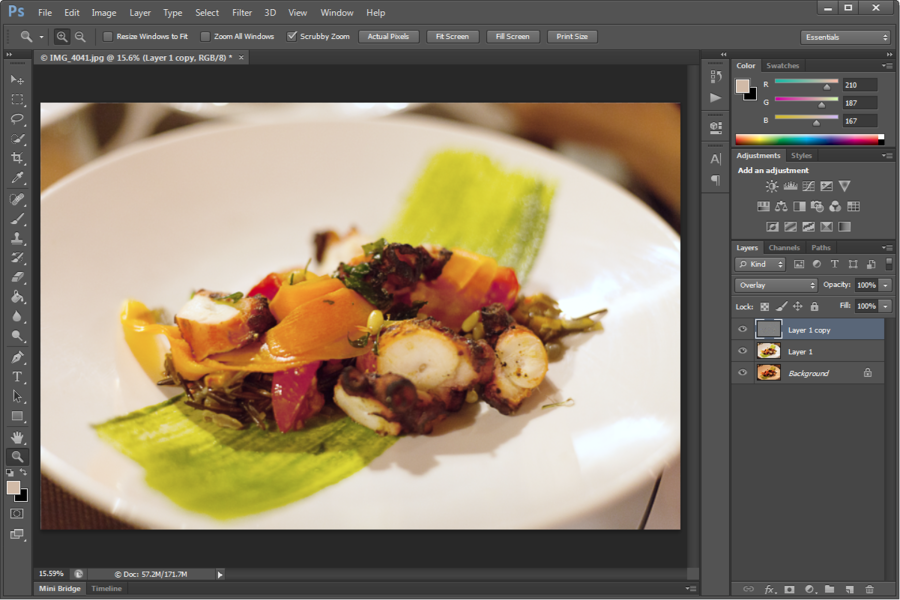Hide the Background layer eye

click(742, 373)
